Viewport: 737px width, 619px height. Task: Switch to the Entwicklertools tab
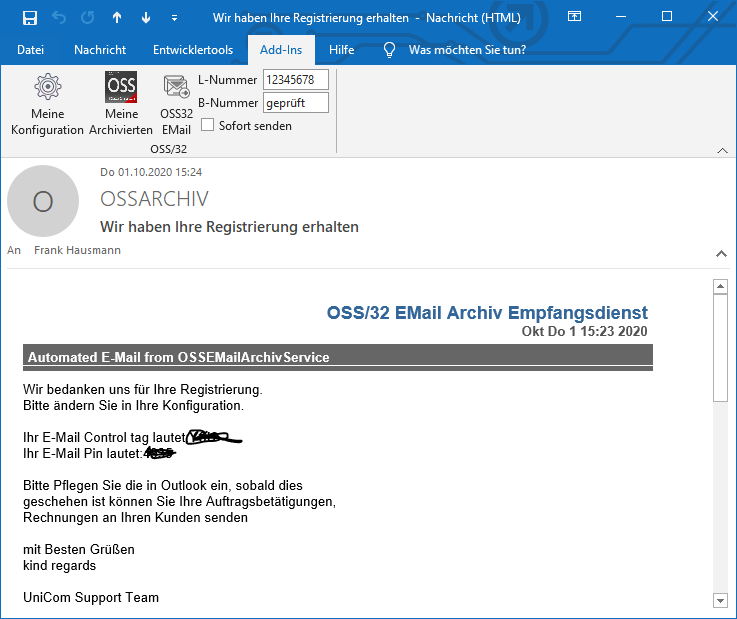(x=193, y=50)
